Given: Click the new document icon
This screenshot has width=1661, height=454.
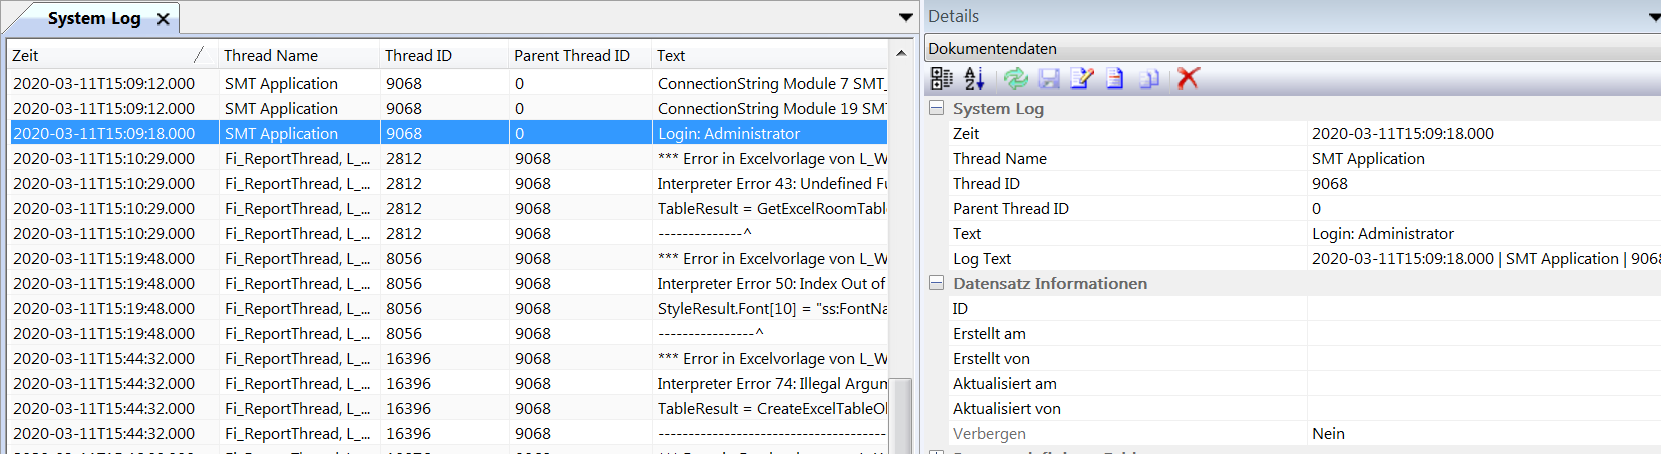Looking at the screenshot, I should 1115,78.
